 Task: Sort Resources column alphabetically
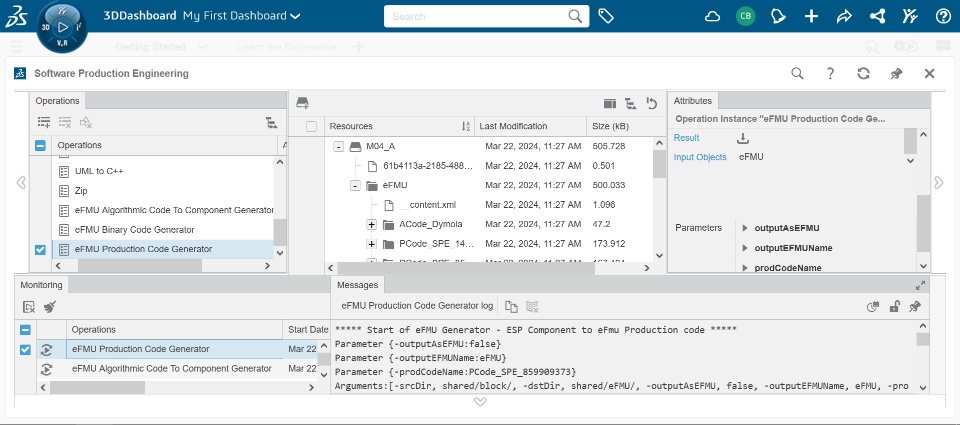pos(466,126)
